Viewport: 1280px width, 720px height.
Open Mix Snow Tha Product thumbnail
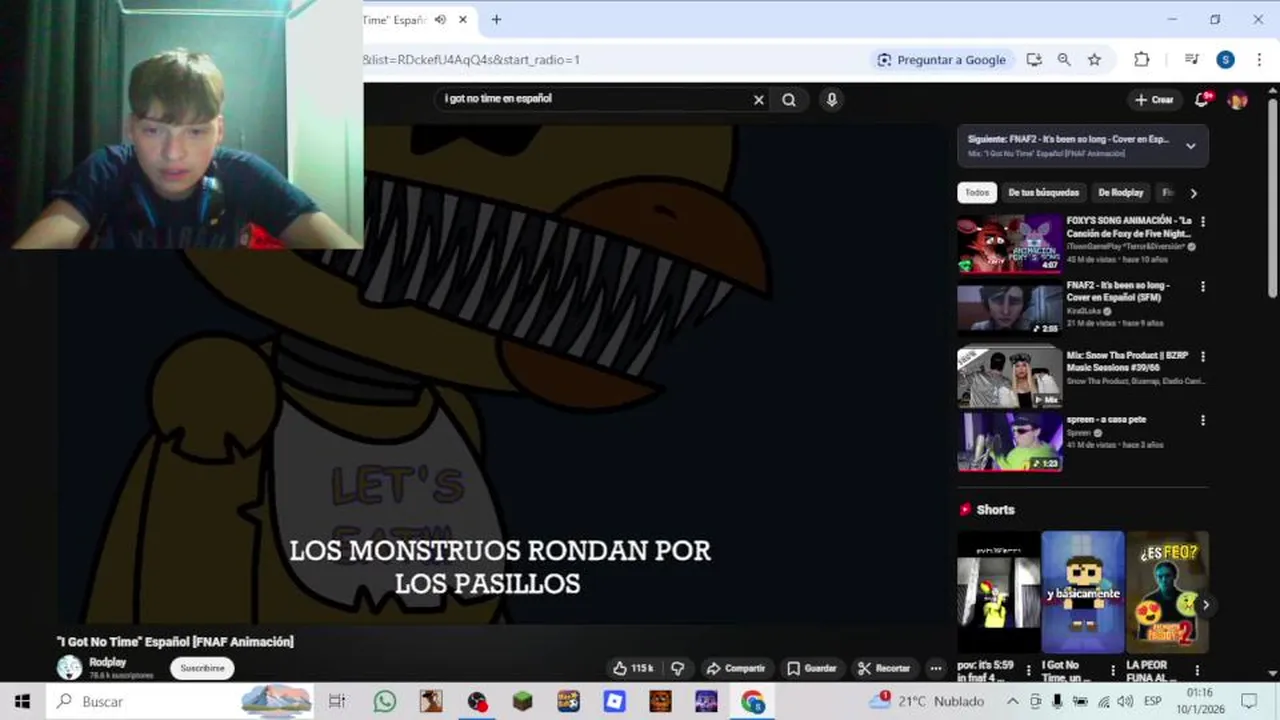point(1009,377)
